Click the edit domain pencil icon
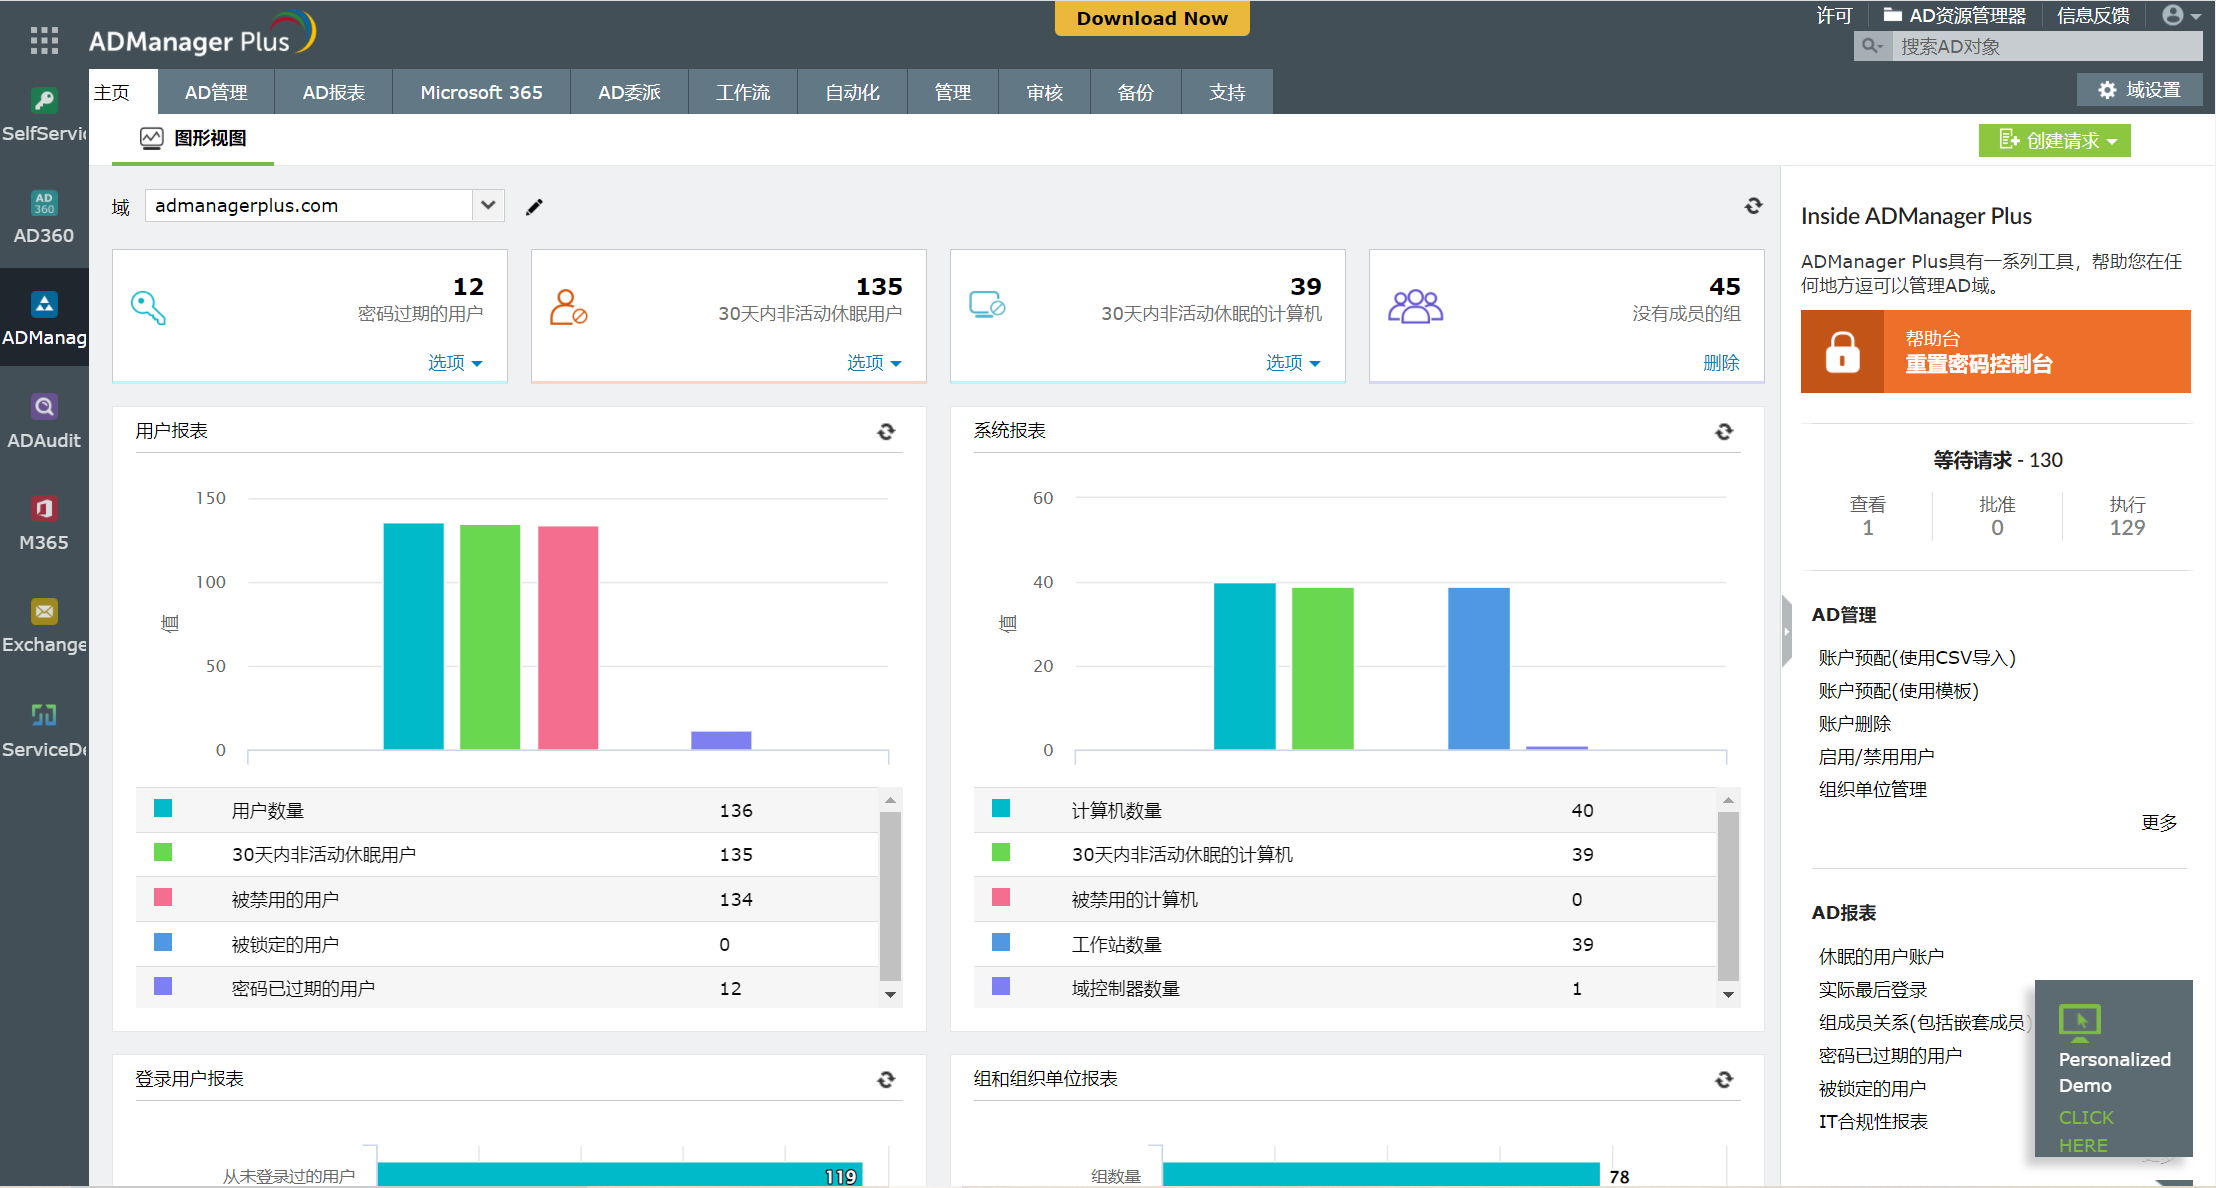This screenshot has width=2216, height=1188. coord(535,206)
